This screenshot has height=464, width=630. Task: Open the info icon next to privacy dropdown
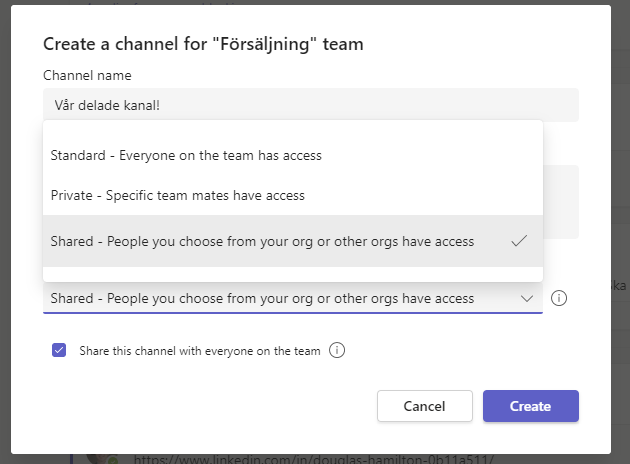pos(559,298)
